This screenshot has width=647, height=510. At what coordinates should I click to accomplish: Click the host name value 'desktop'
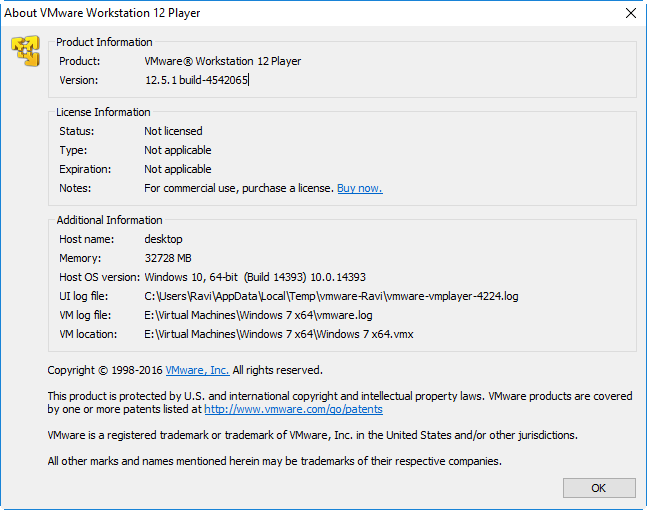(x=164, y=239)
